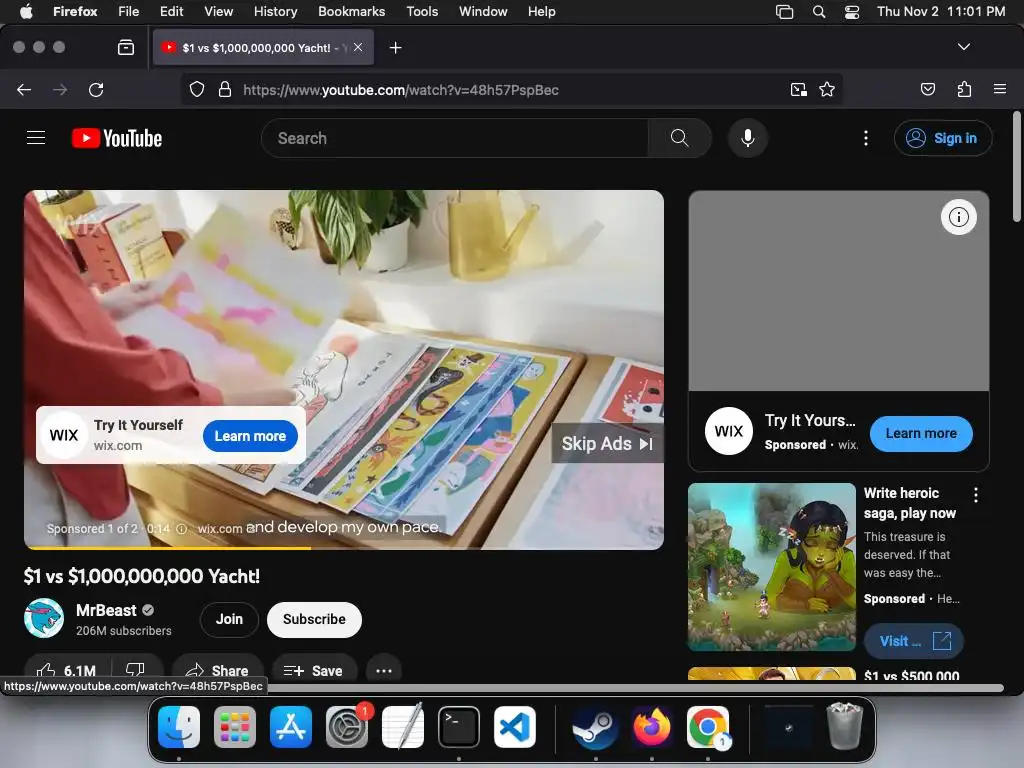The height and width of the screenshot is (768, 1024).
Task: Save the video to a playlist
Action: point(313,671)
